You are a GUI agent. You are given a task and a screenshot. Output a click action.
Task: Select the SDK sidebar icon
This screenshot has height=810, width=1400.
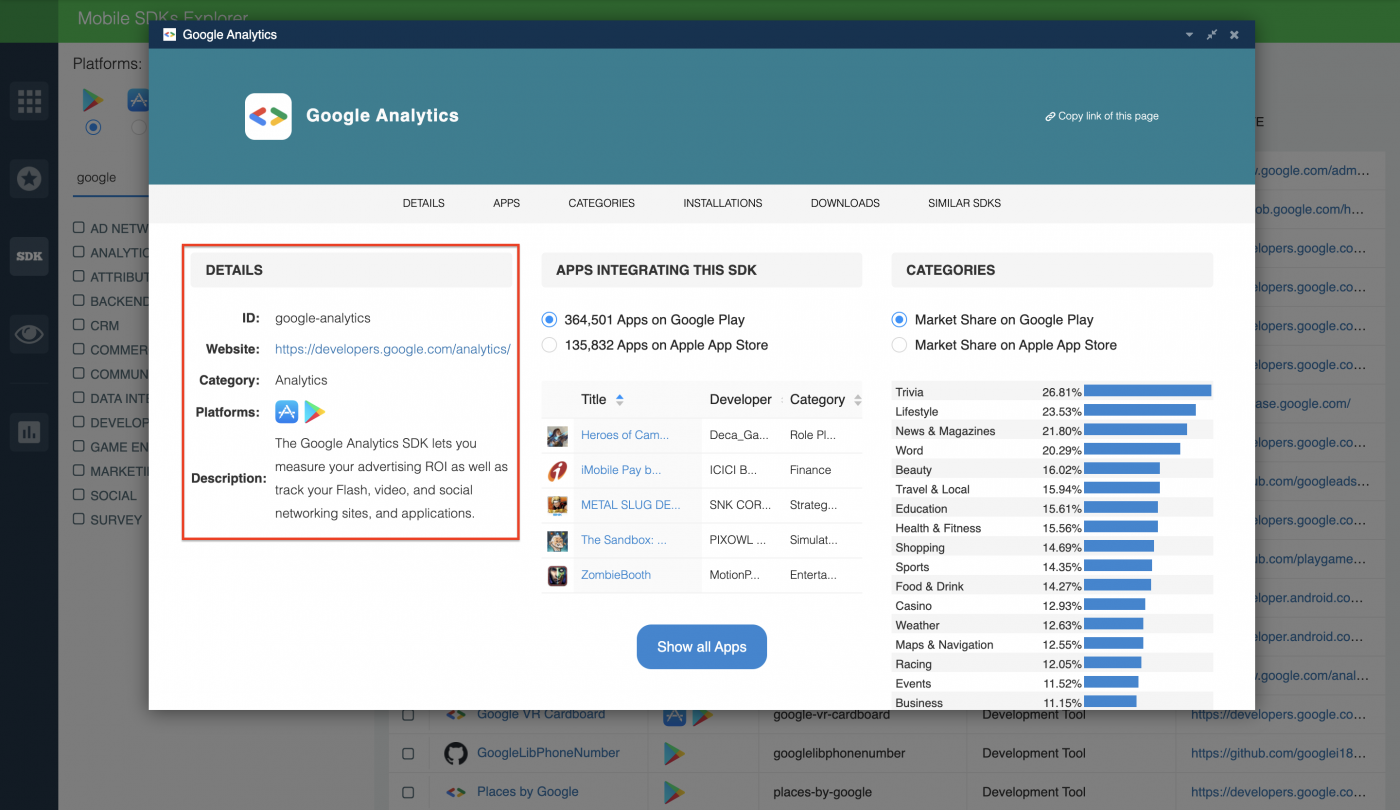(x=29, y=256)
